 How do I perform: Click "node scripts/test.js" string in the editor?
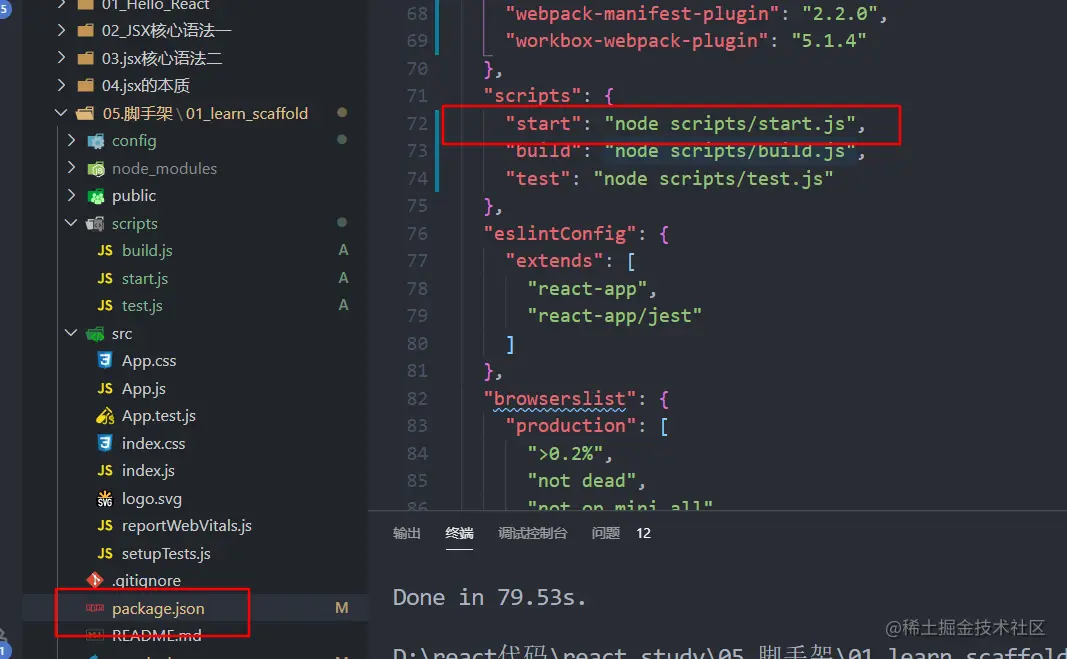click(713, 178)
